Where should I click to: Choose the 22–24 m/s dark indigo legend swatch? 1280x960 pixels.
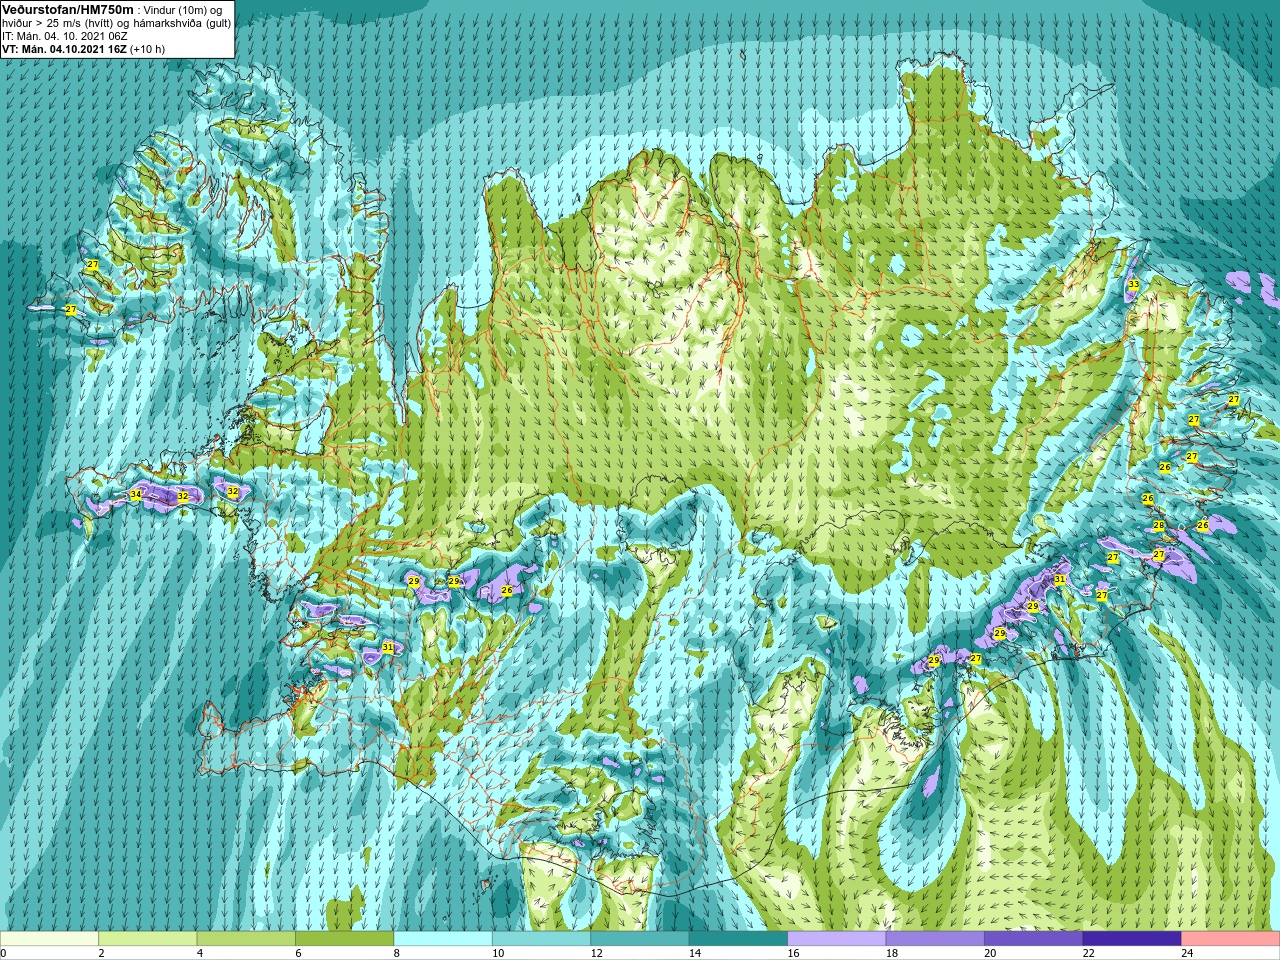(x=1133, y=938)
